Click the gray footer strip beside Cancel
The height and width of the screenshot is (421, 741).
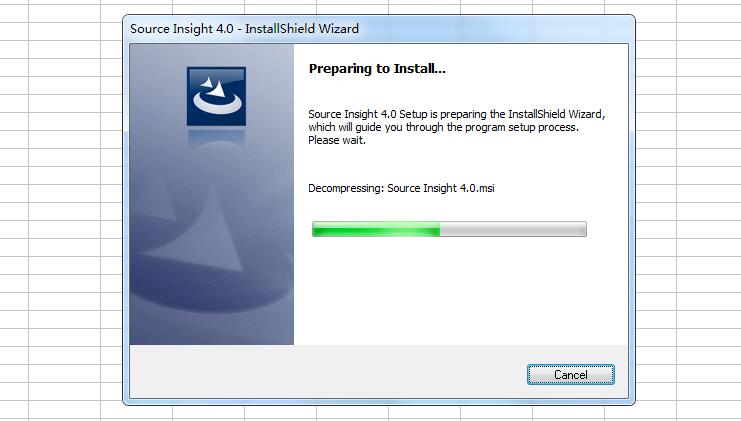[326, 372]
